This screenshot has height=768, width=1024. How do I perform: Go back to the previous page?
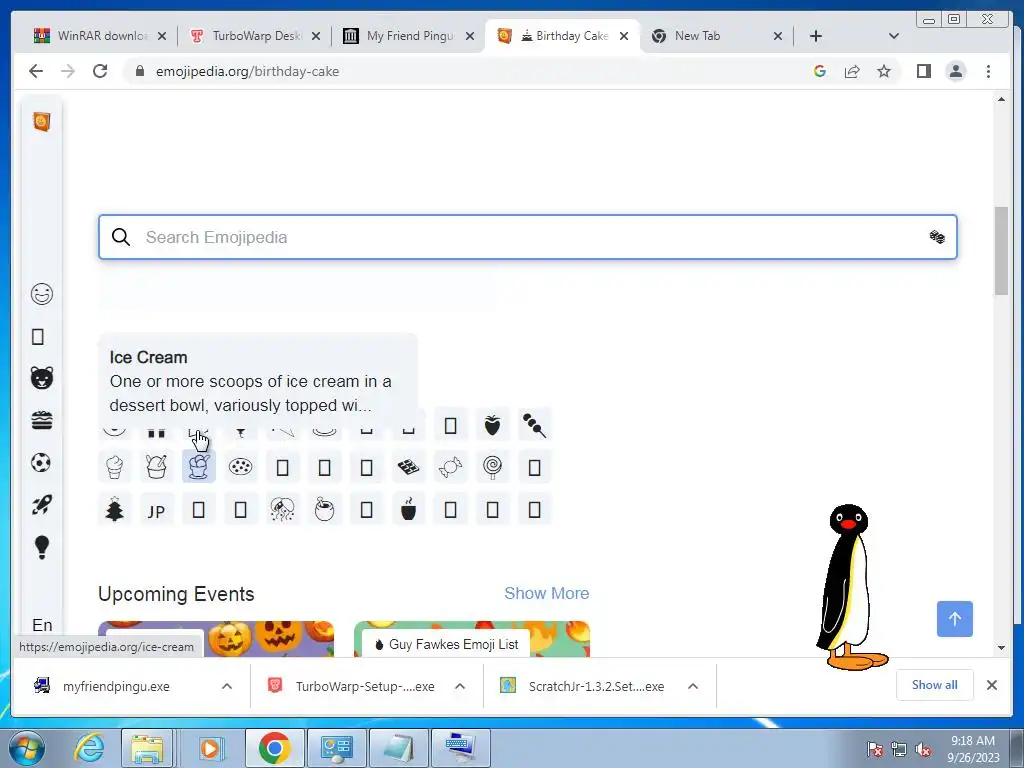point(36,71)
